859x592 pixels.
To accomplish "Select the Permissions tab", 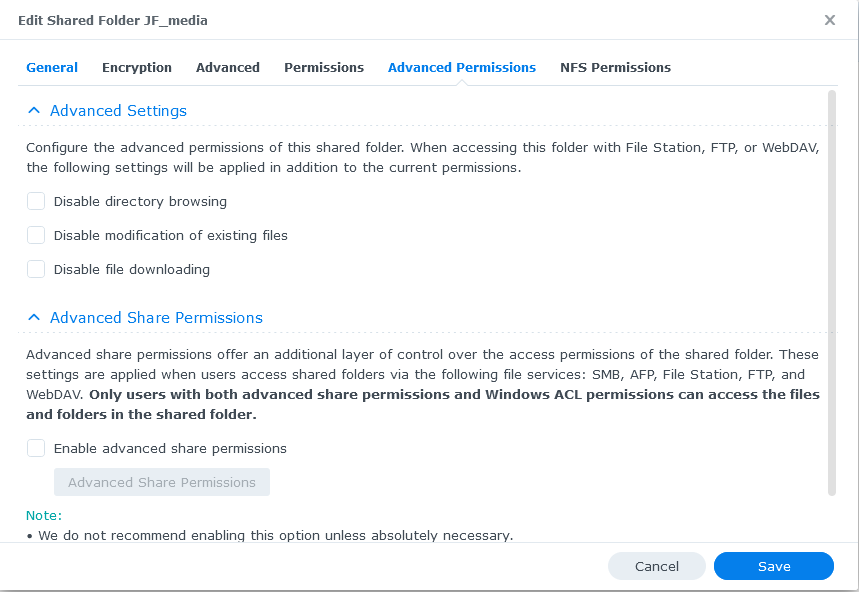I will (324, 68).
